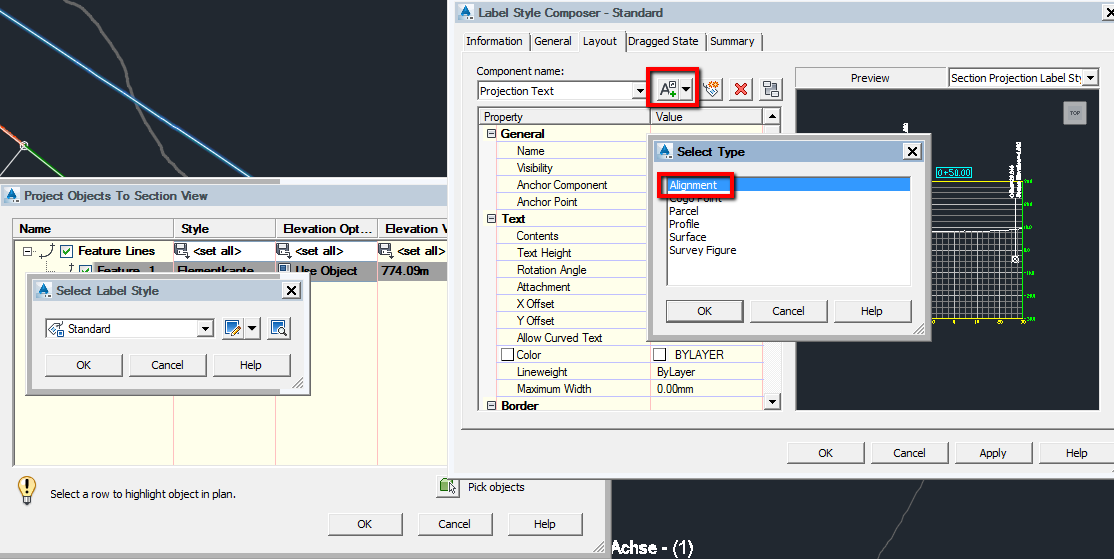1114x559 pixels.
Task: Toggle the Feature 1 row checkbox
Action: coord(85,270)
